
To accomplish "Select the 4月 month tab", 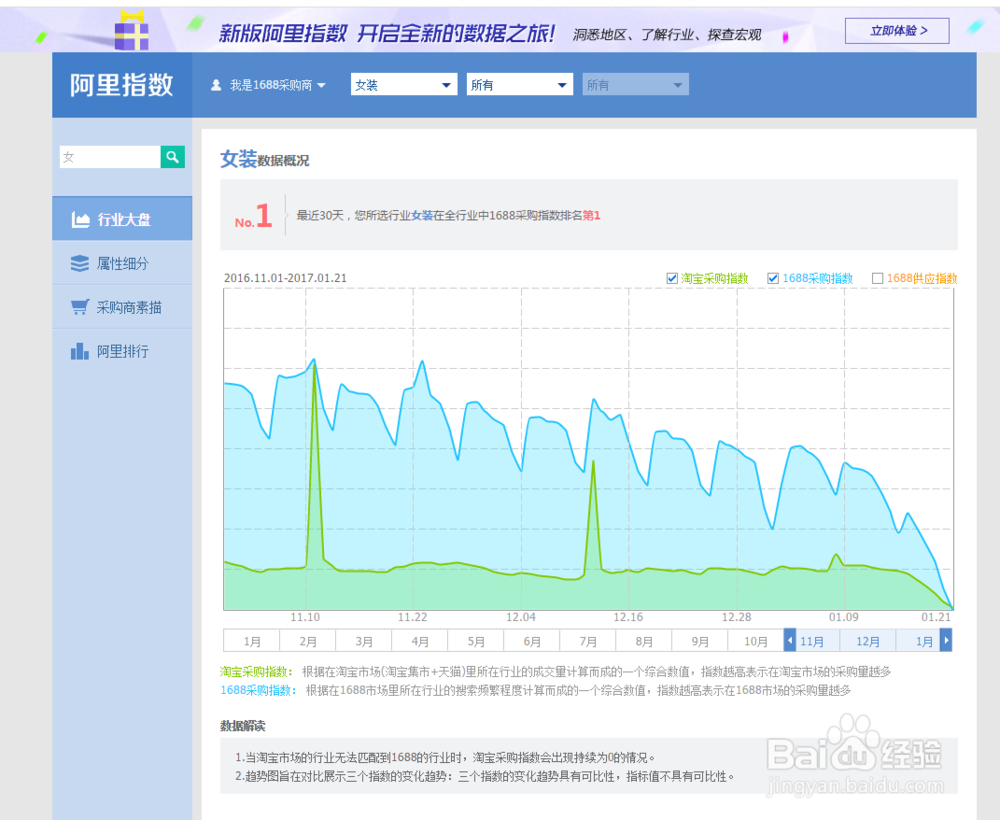I will [x=420, y=641].
